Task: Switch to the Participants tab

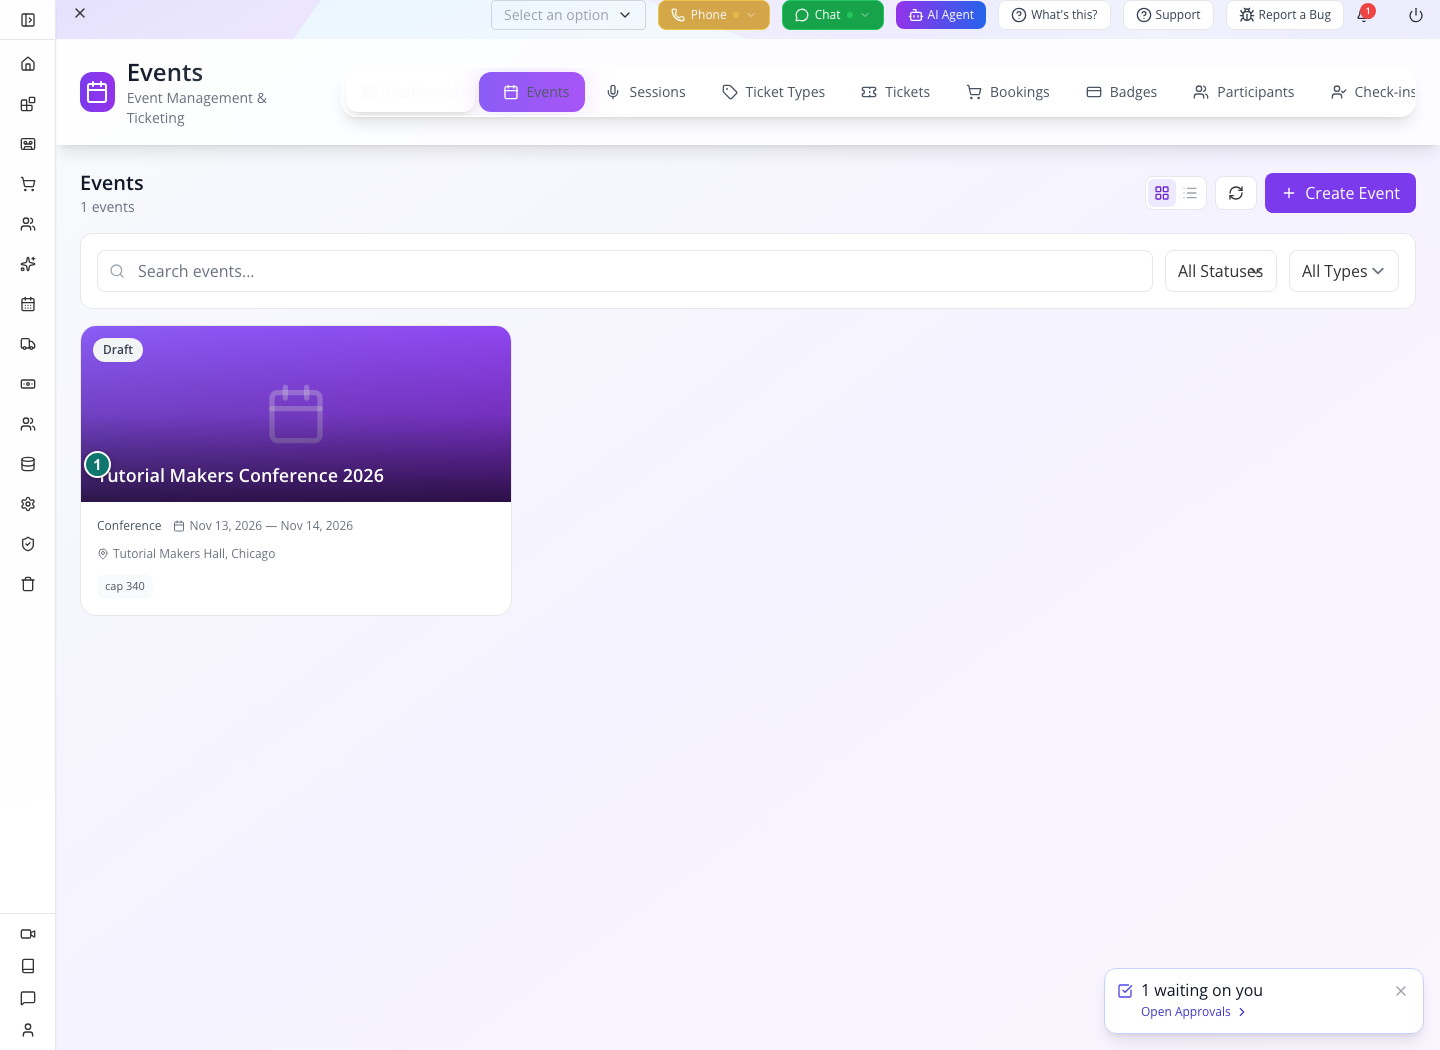Action: pos(1244,92)
